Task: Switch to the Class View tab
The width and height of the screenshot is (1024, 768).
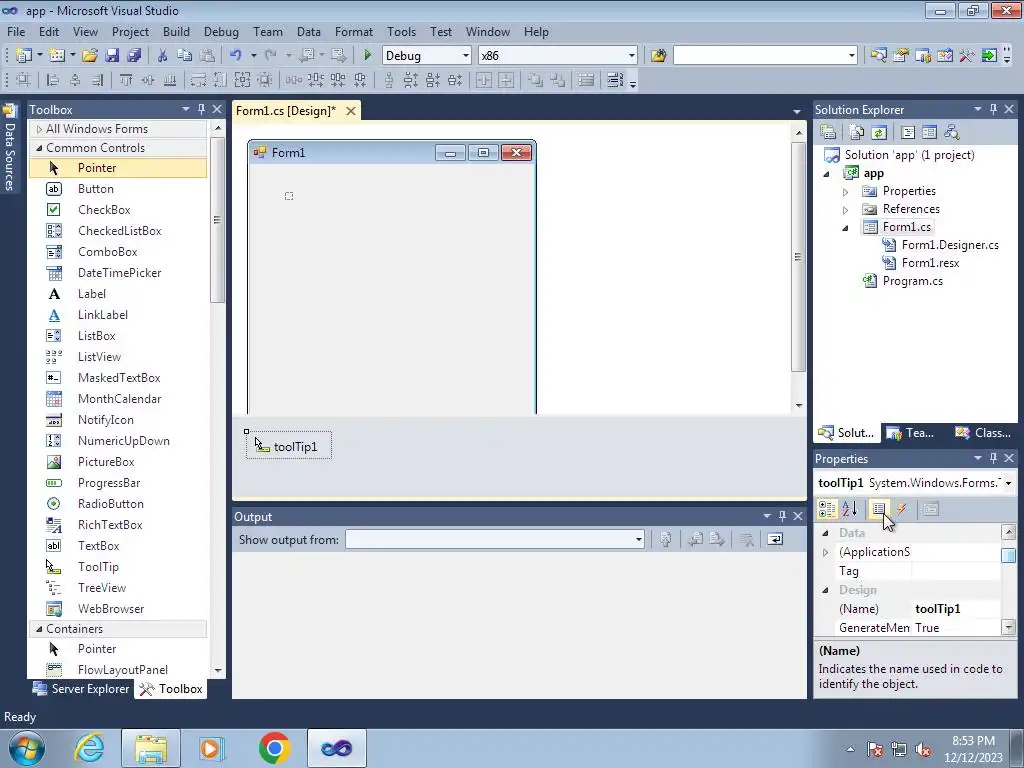Action: coord(982,432)
